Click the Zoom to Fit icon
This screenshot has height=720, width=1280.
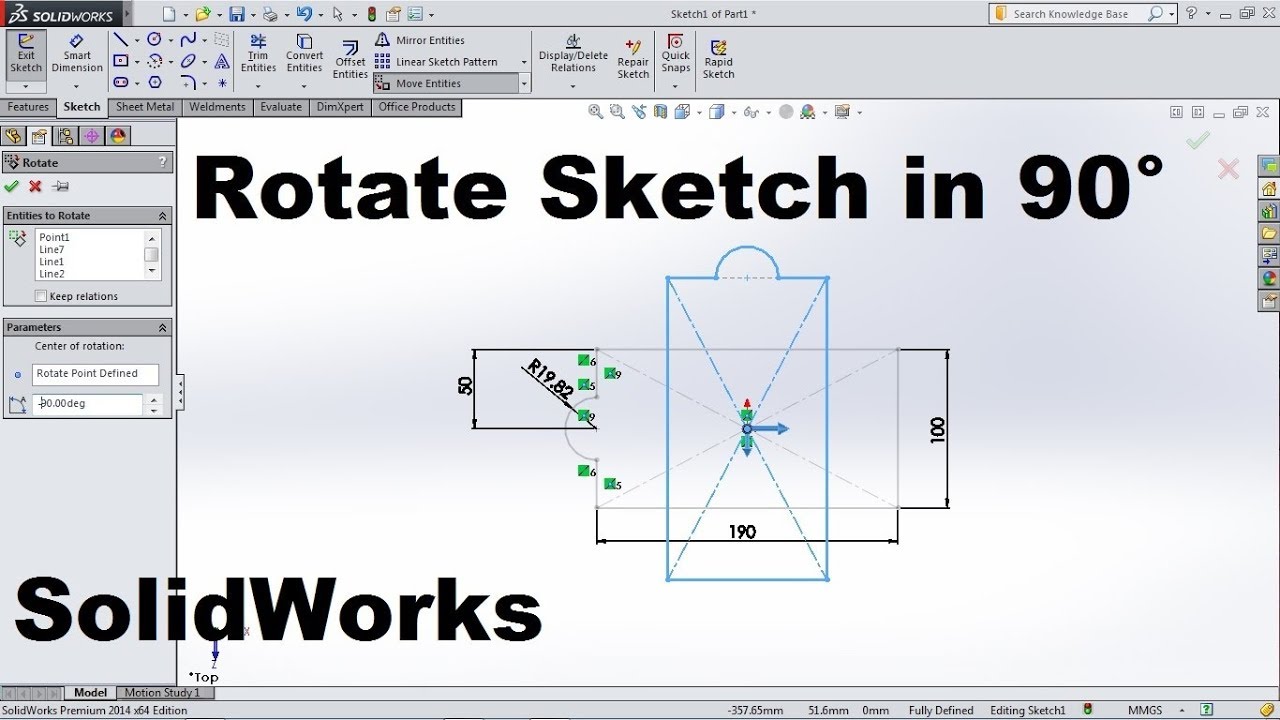click(x=596, y=112)
